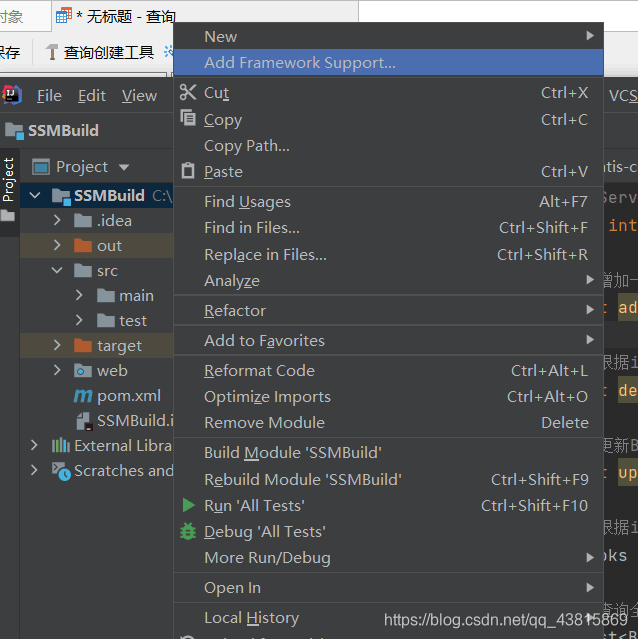Expand the Scratches and Consoles arrow
The image size is (638, 639).
(35, 470)
